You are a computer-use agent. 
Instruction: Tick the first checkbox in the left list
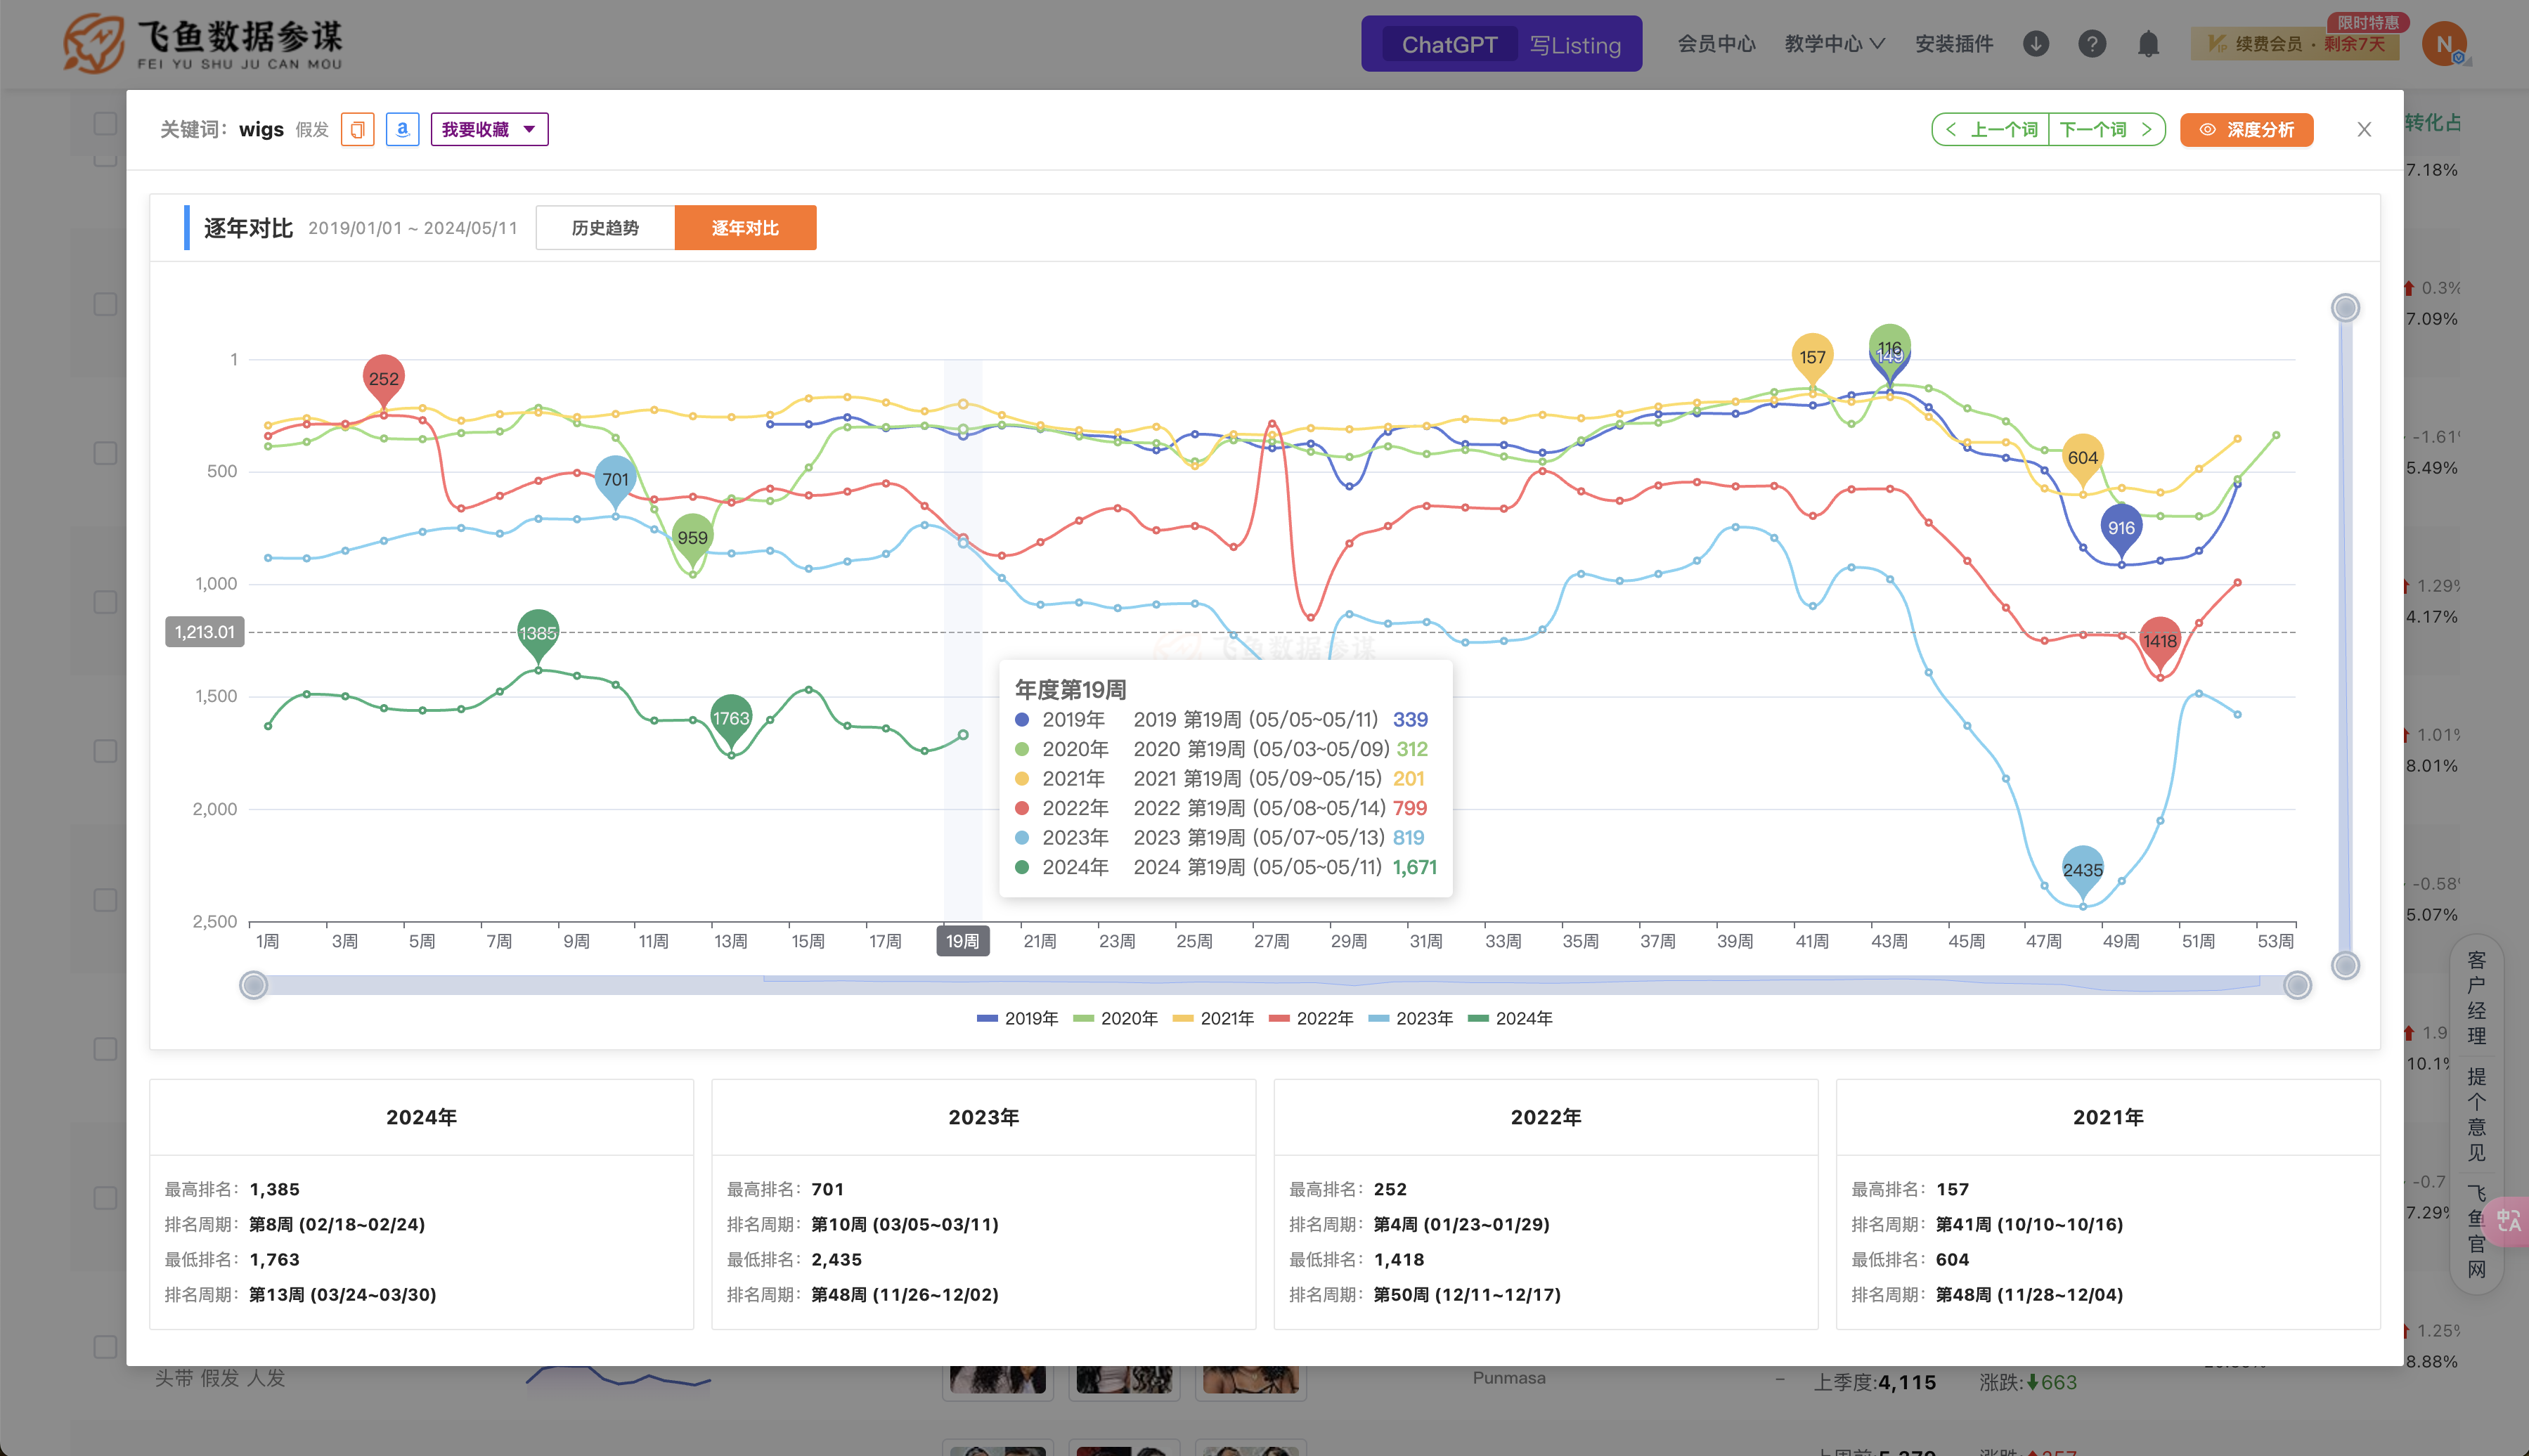105,123
